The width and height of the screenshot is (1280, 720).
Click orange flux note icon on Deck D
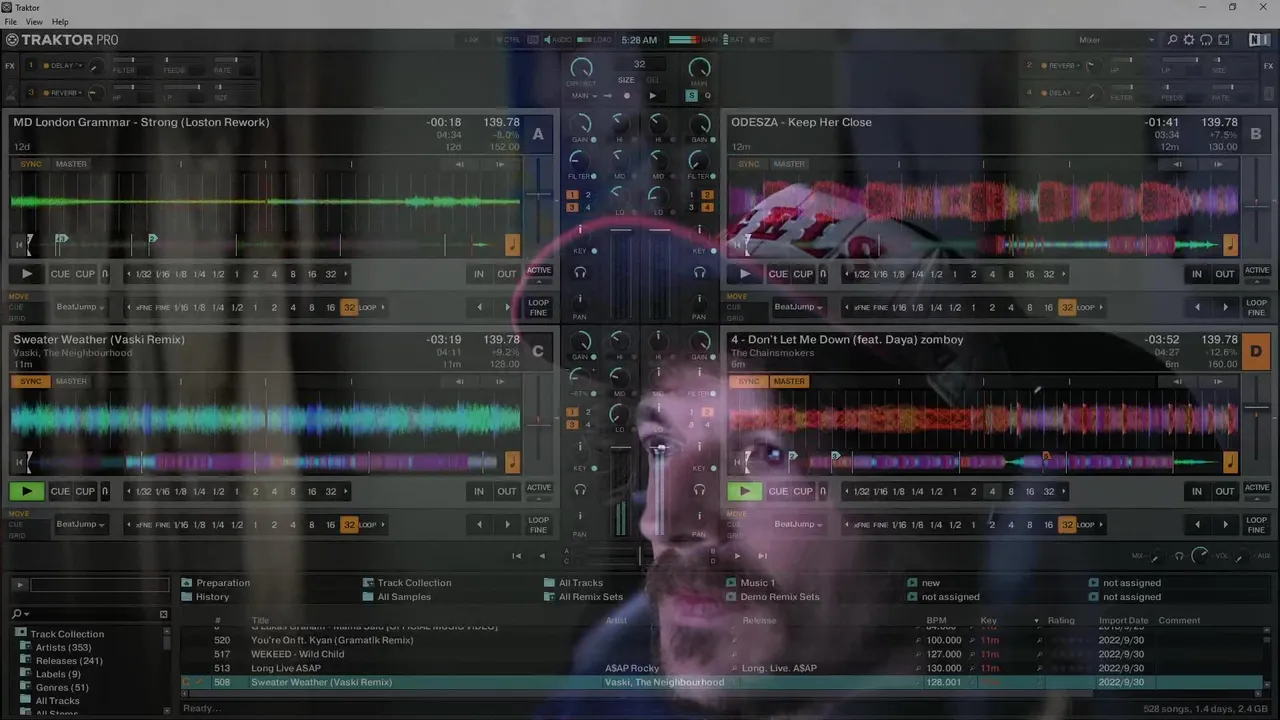[1230, 462]
